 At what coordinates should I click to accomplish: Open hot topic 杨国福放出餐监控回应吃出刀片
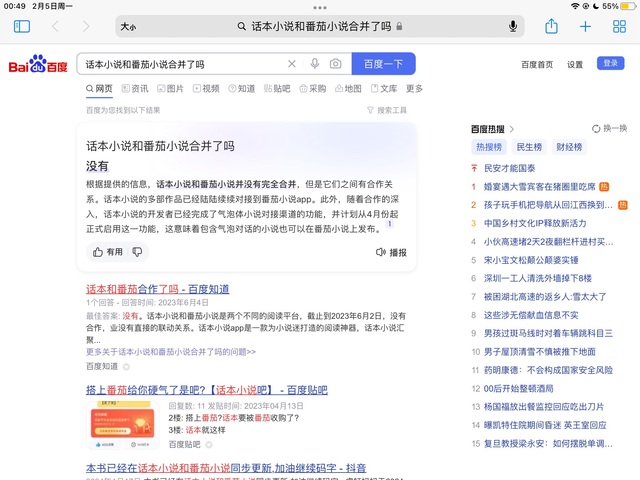pos(544,407)
